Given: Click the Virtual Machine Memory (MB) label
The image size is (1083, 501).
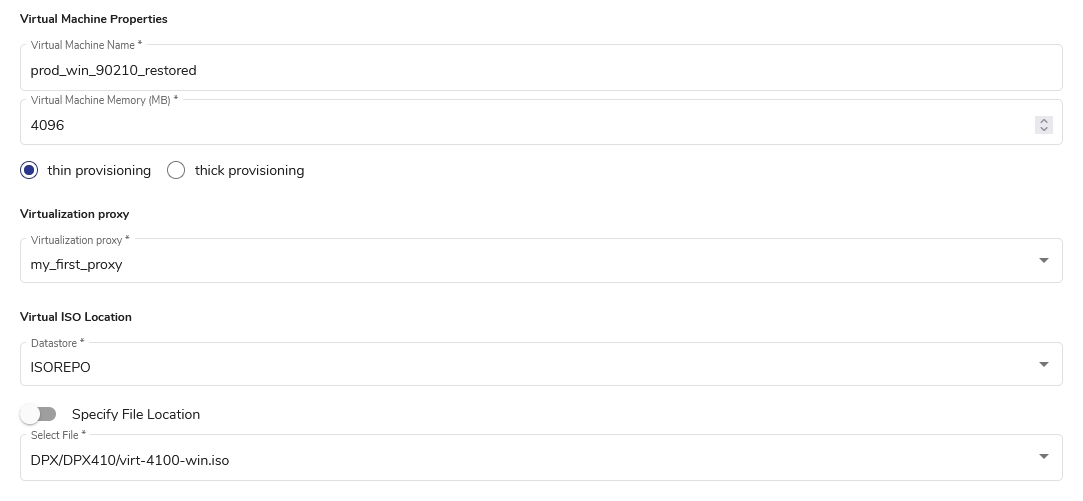Looking at the screenshot, I should [103, 100].
